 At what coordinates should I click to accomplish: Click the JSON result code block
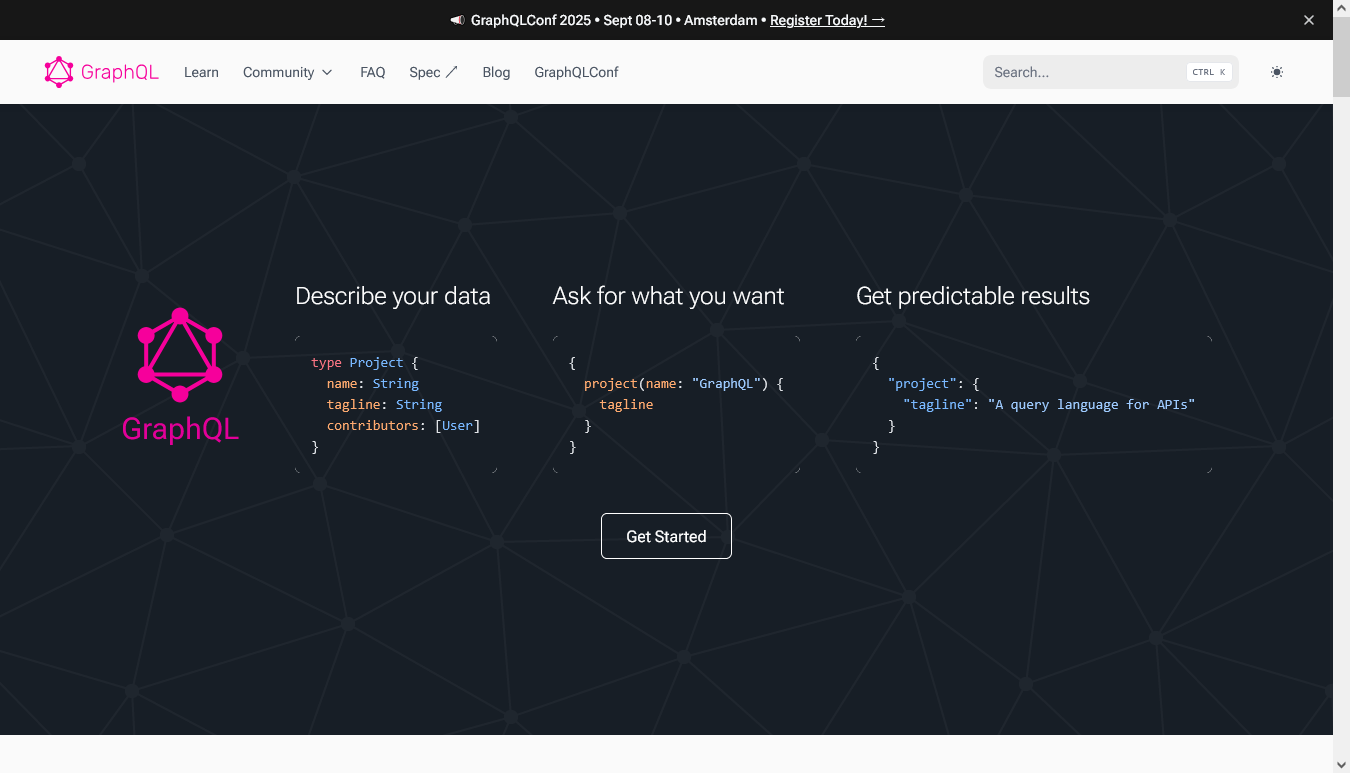1033,405
